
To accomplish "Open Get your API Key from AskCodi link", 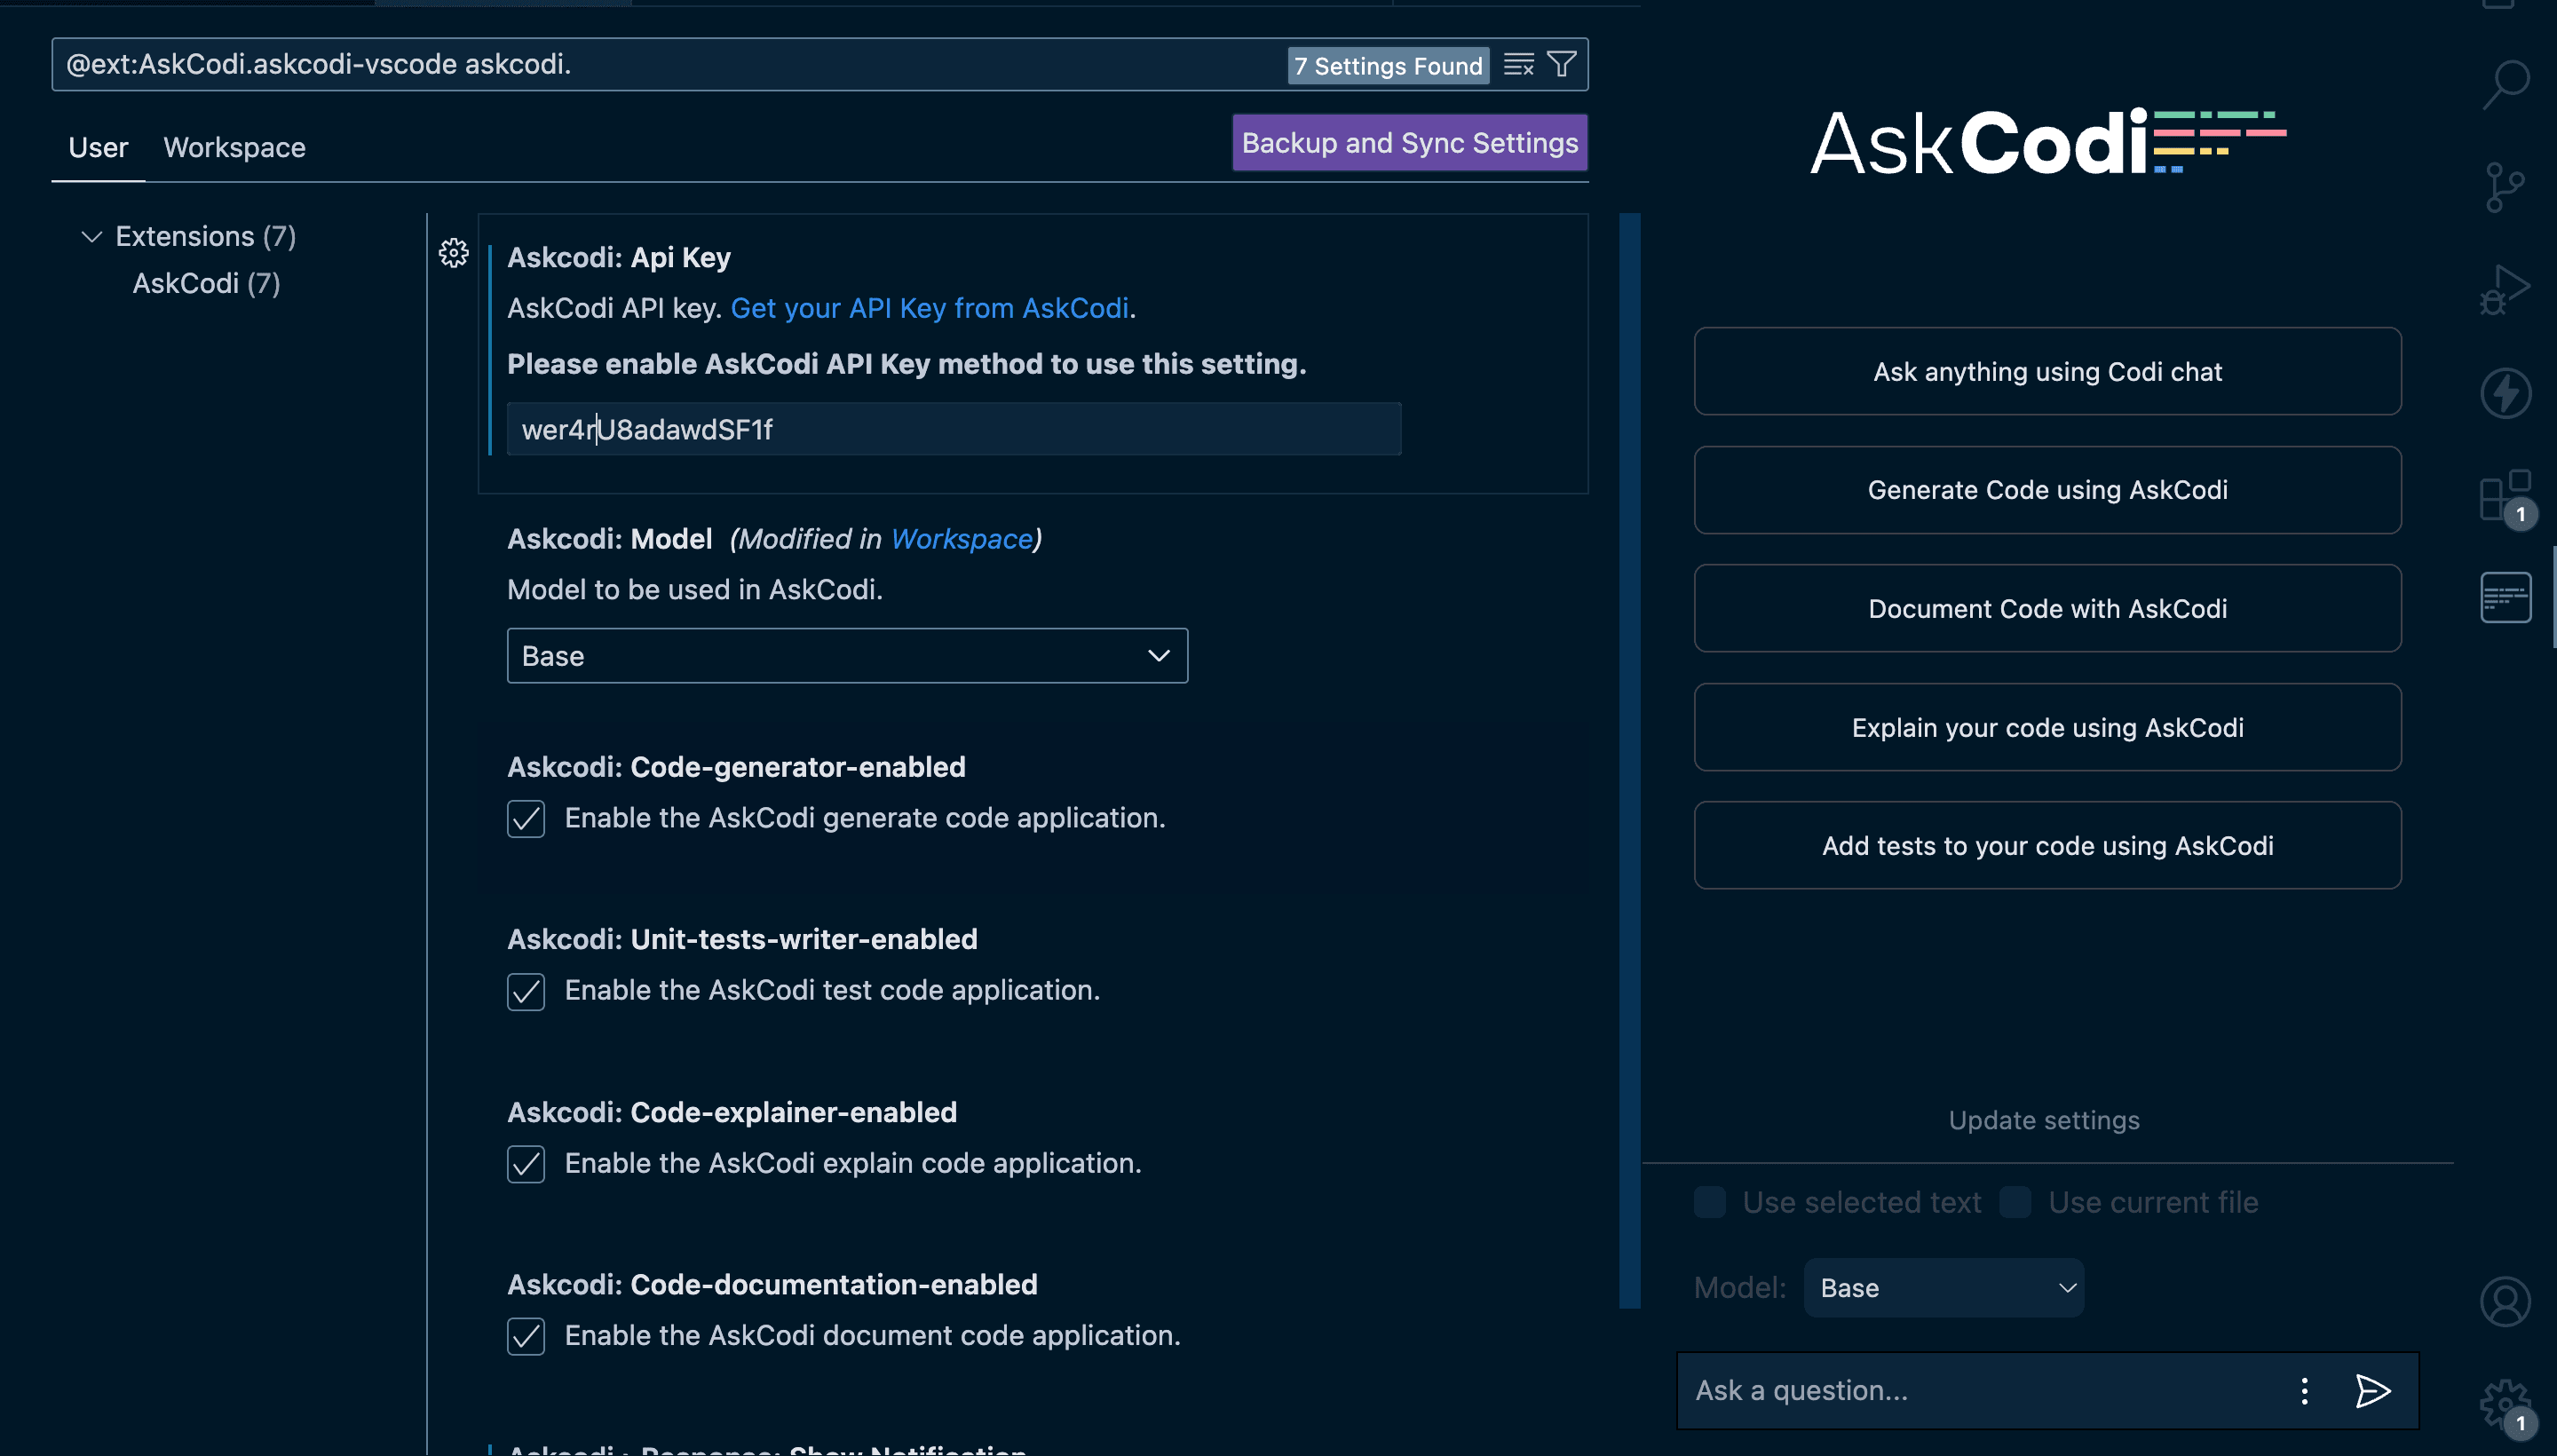I will 929,308.
